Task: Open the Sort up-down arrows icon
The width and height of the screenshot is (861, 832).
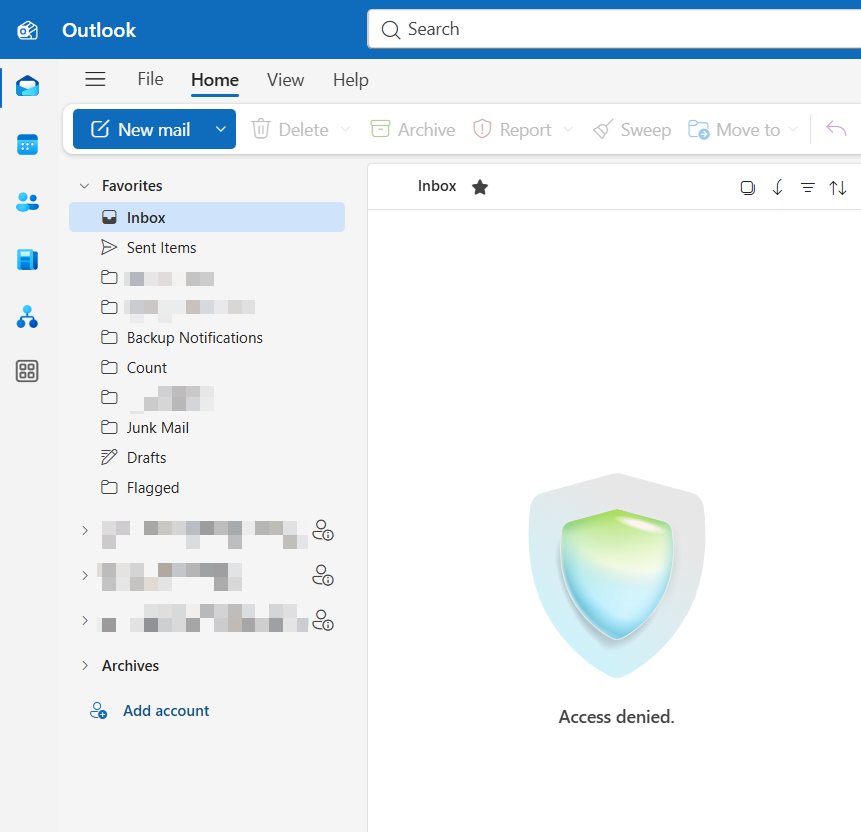Action: pos(838,188)
